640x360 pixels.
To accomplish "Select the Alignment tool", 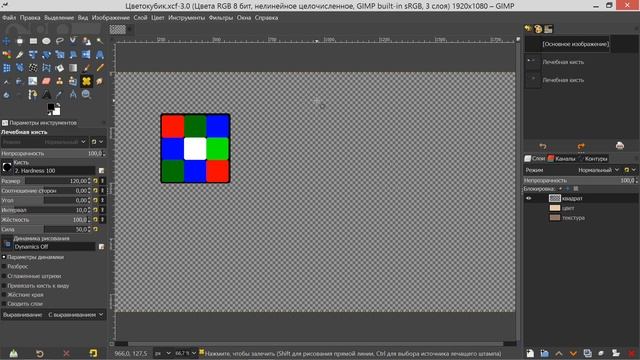I will [20, 41].
